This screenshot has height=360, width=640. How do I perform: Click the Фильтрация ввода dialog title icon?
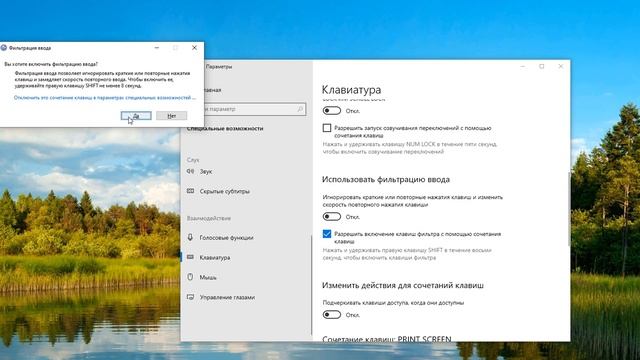click(x=4, y=48)
